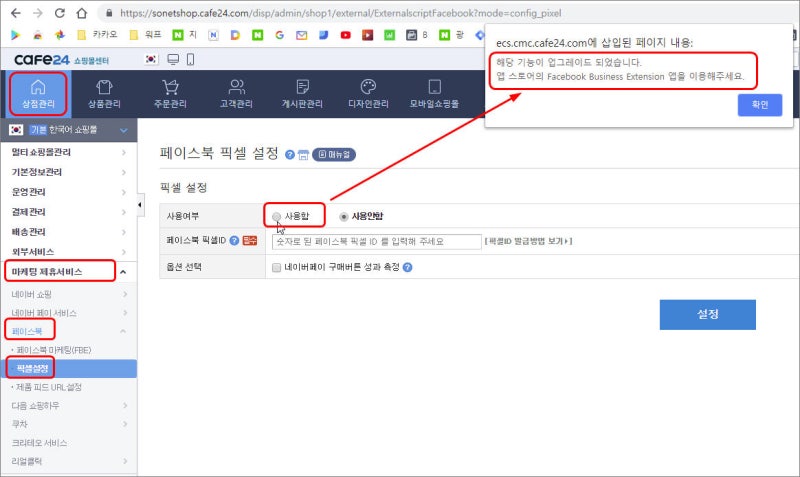The height and width of the screenshot is (477, 800).
Task: Go back with the browser back arrow
Action: tap(16, 13)
